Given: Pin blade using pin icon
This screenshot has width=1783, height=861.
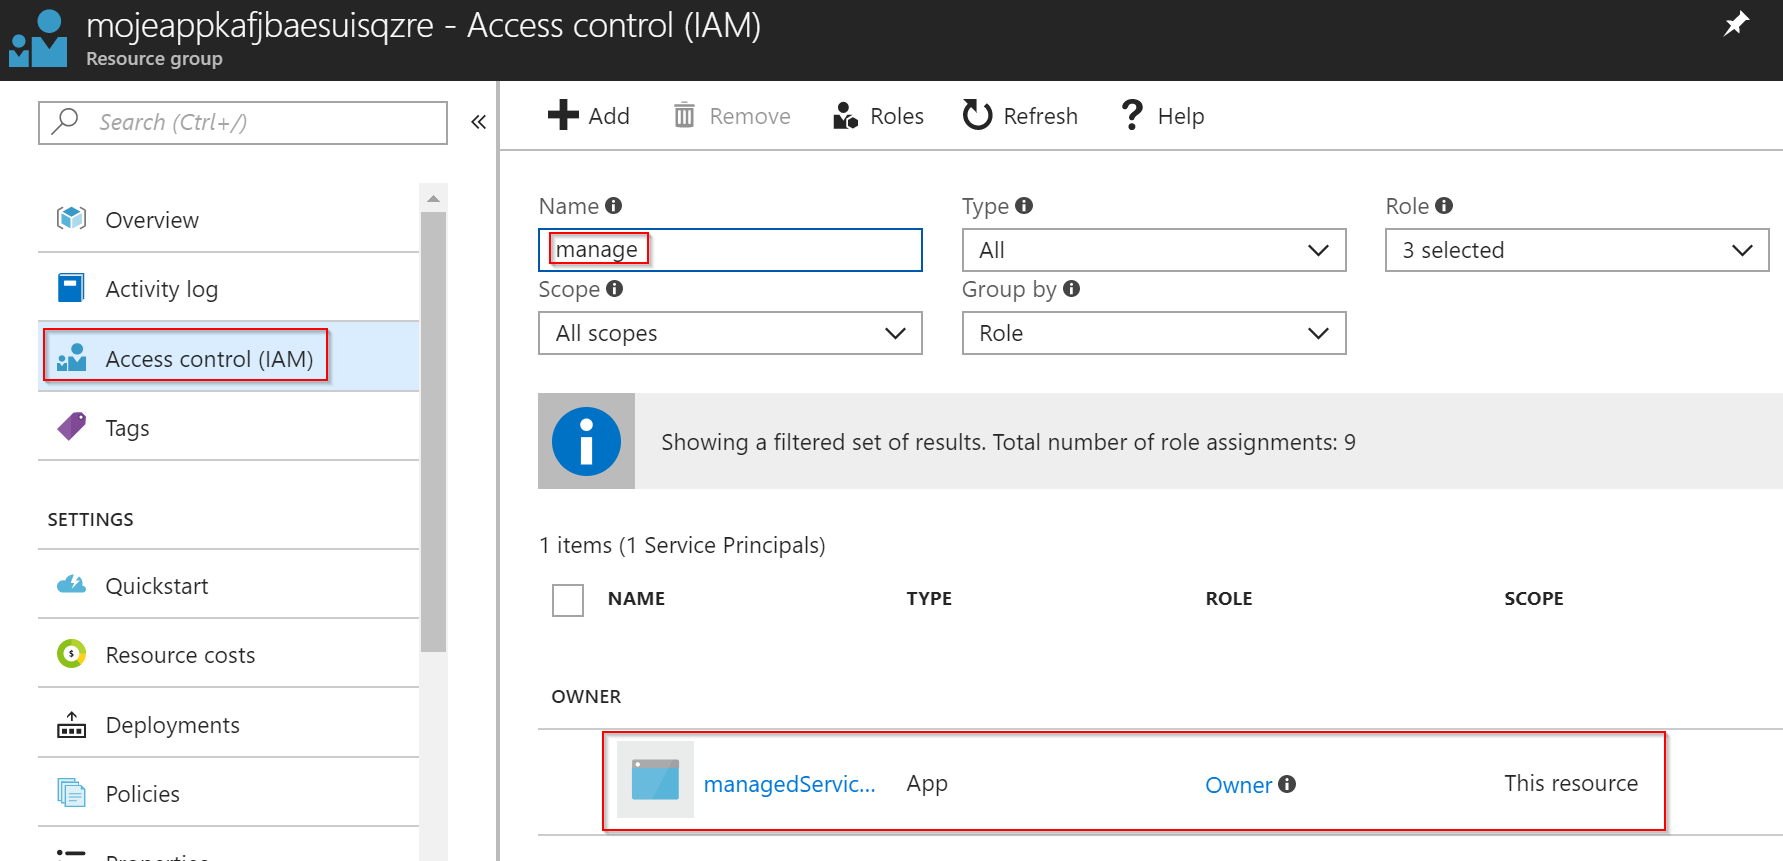Looking at the screenshot, I should click(x=1736, y=24).
